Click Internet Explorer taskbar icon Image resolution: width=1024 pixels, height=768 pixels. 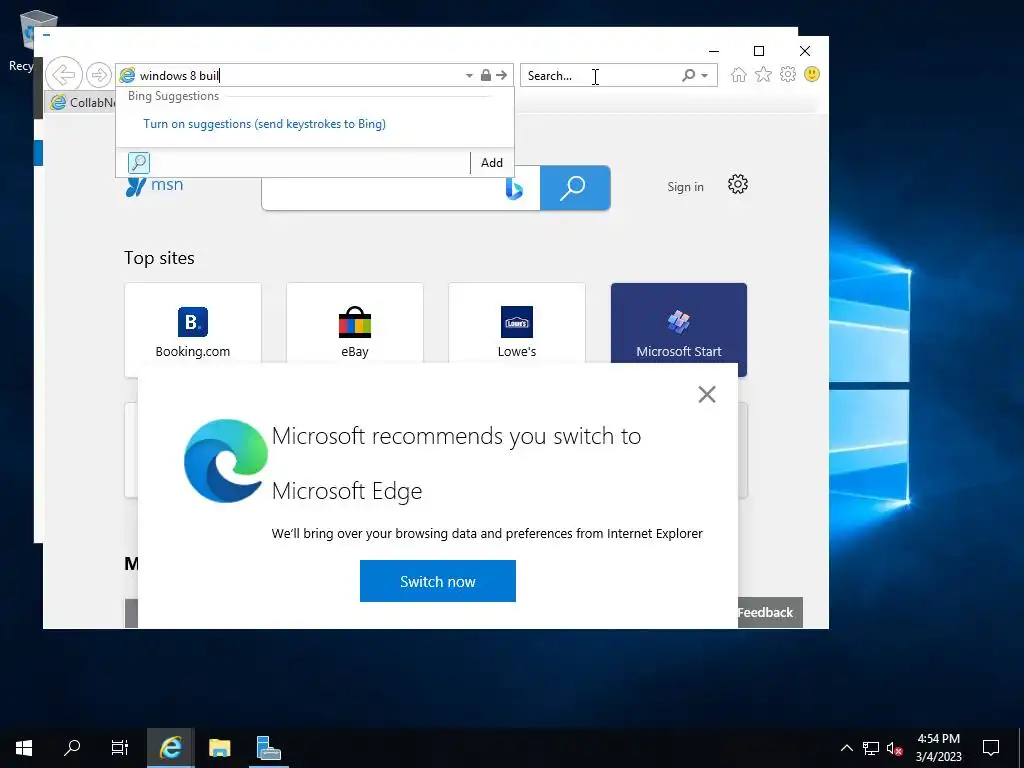170,748
